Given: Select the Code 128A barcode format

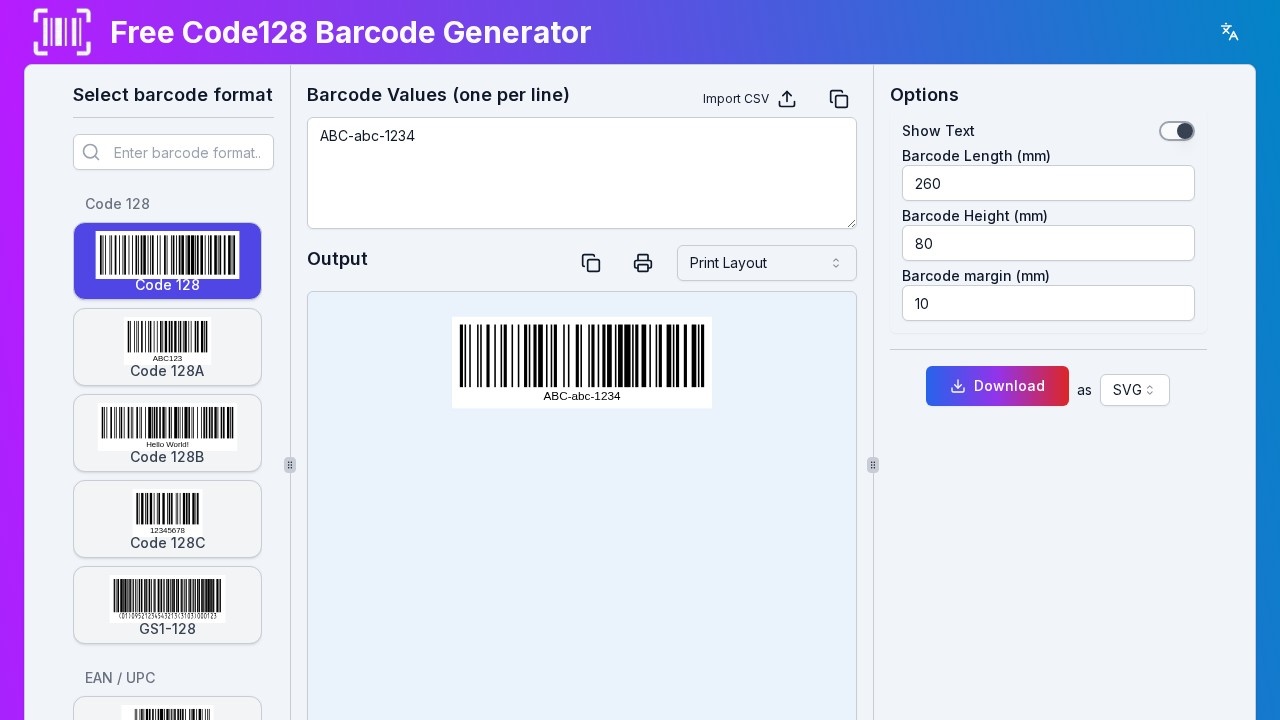Looking at the screenshot, I should pos(167,347).
